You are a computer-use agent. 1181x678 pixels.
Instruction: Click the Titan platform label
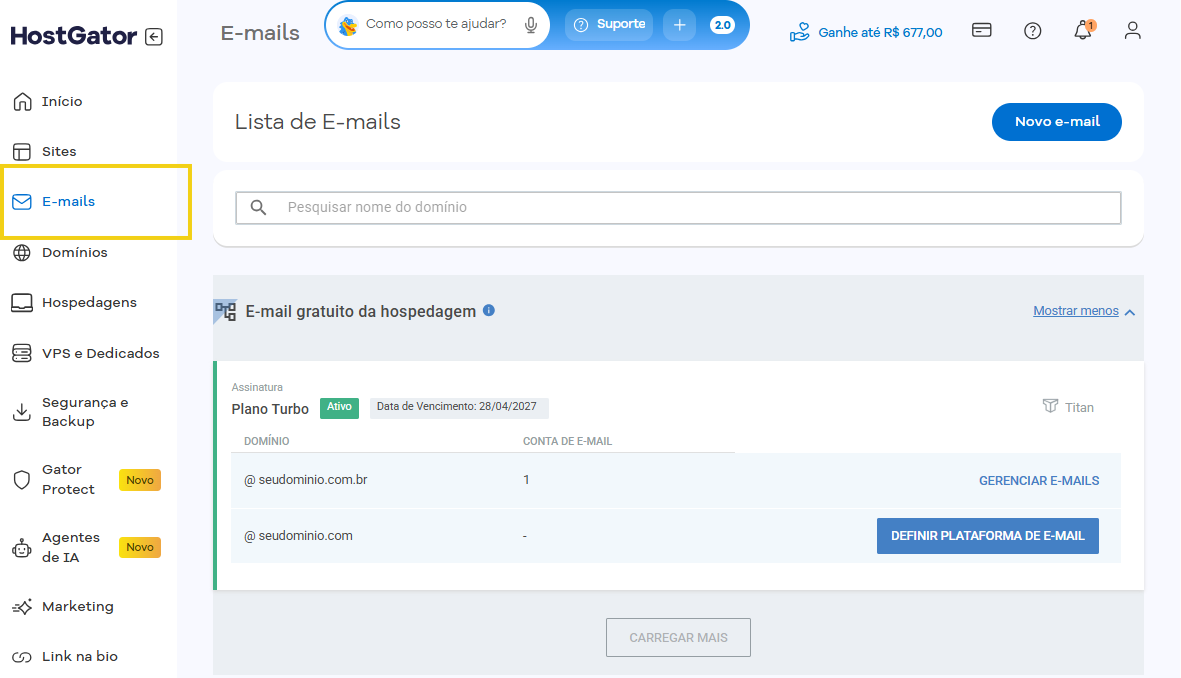point(1068,407)
